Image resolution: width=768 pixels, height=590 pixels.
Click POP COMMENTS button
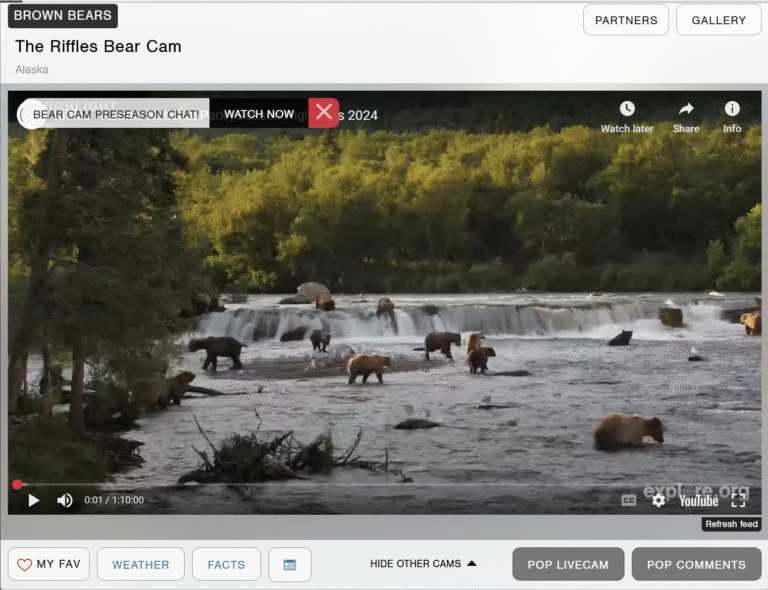point(696,564)
